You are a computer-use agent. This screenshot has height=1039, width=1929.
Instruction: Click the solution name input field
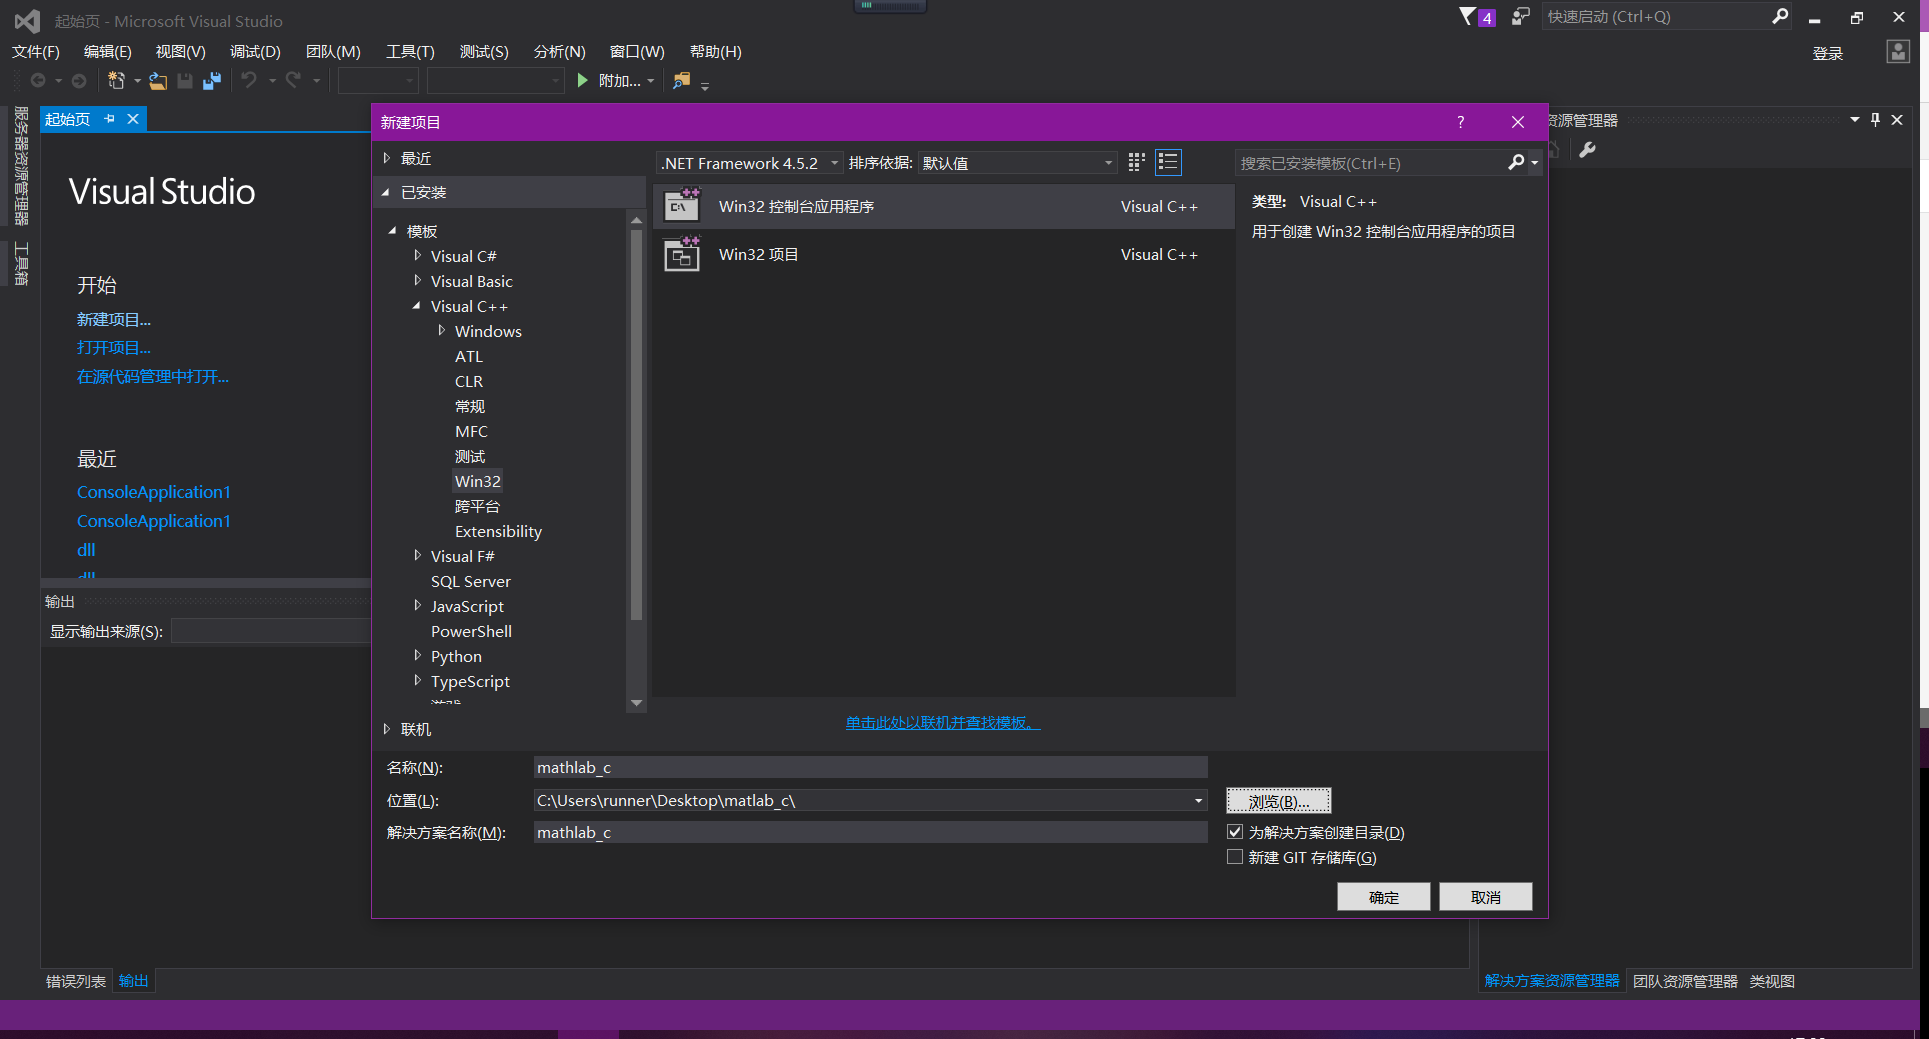pyautogui.click(x=870, y=832)
